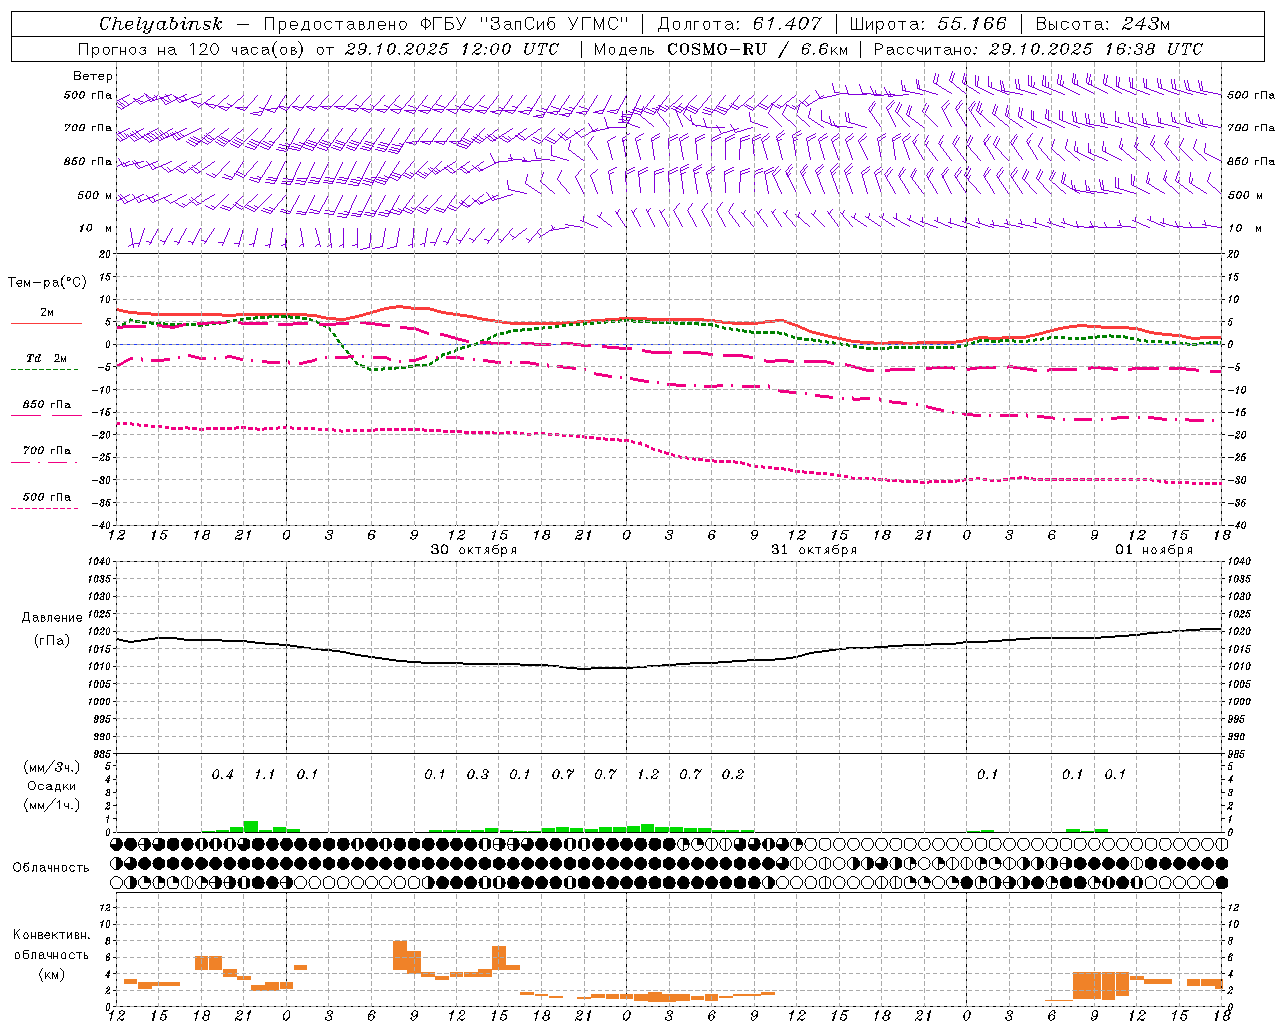The image size is (1280, 1024).
Task: Click the Chelyabinsk station title
Action: point(161,24)
